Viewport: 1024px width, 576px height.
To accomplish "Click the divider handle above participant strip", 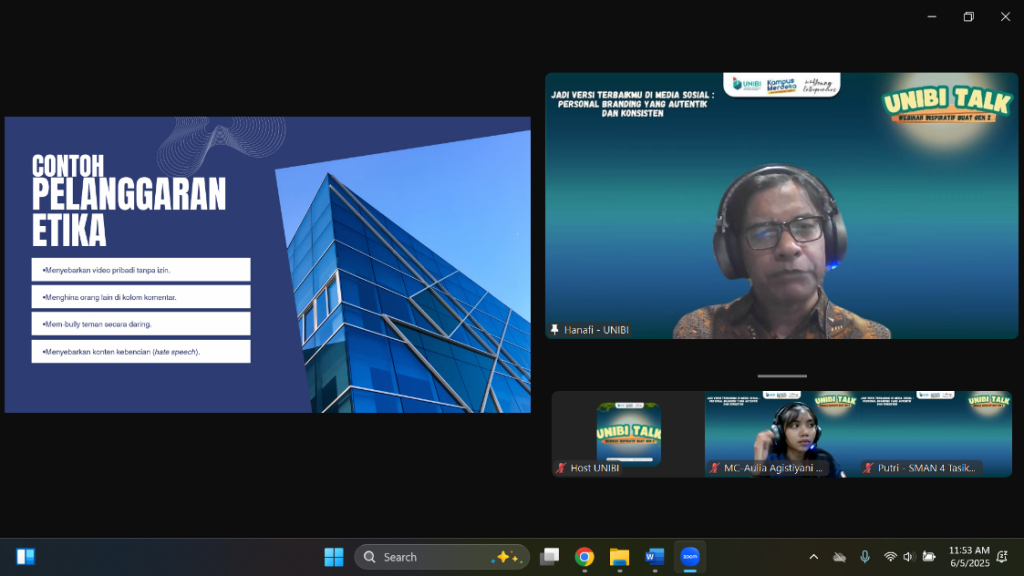I will click(782, 376).
